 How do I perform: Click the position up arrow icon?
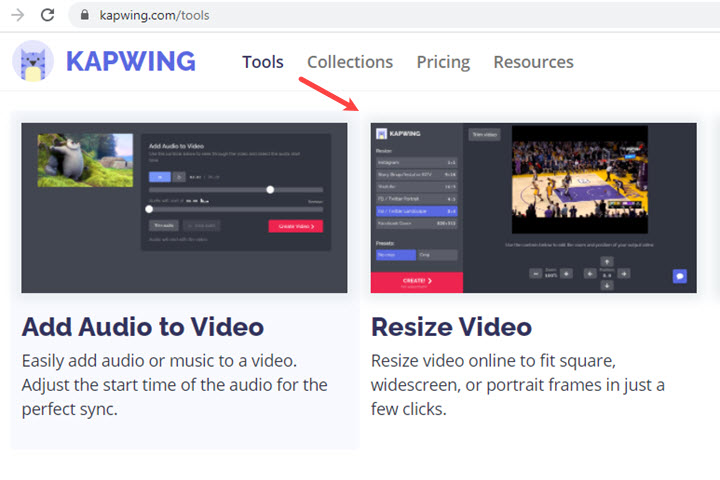click(x=607, y=261)
